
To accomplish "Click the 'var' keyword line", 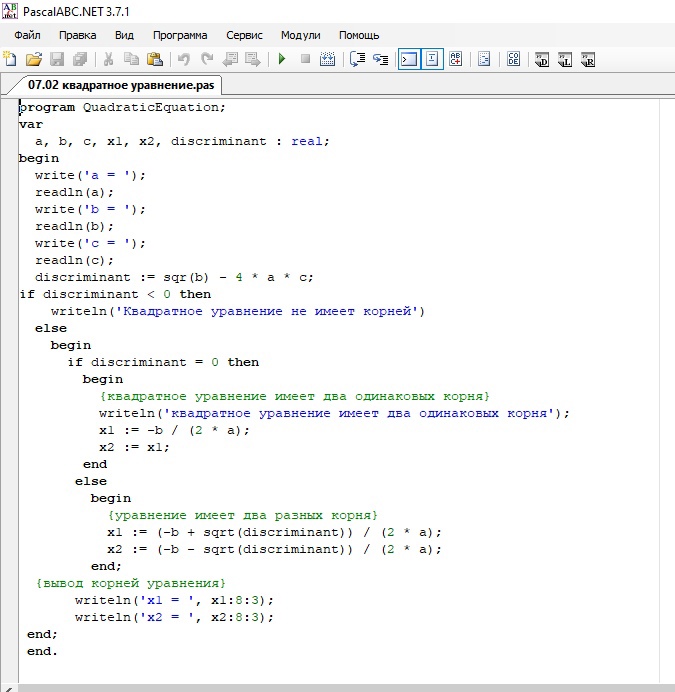I will tap(31, 124).
